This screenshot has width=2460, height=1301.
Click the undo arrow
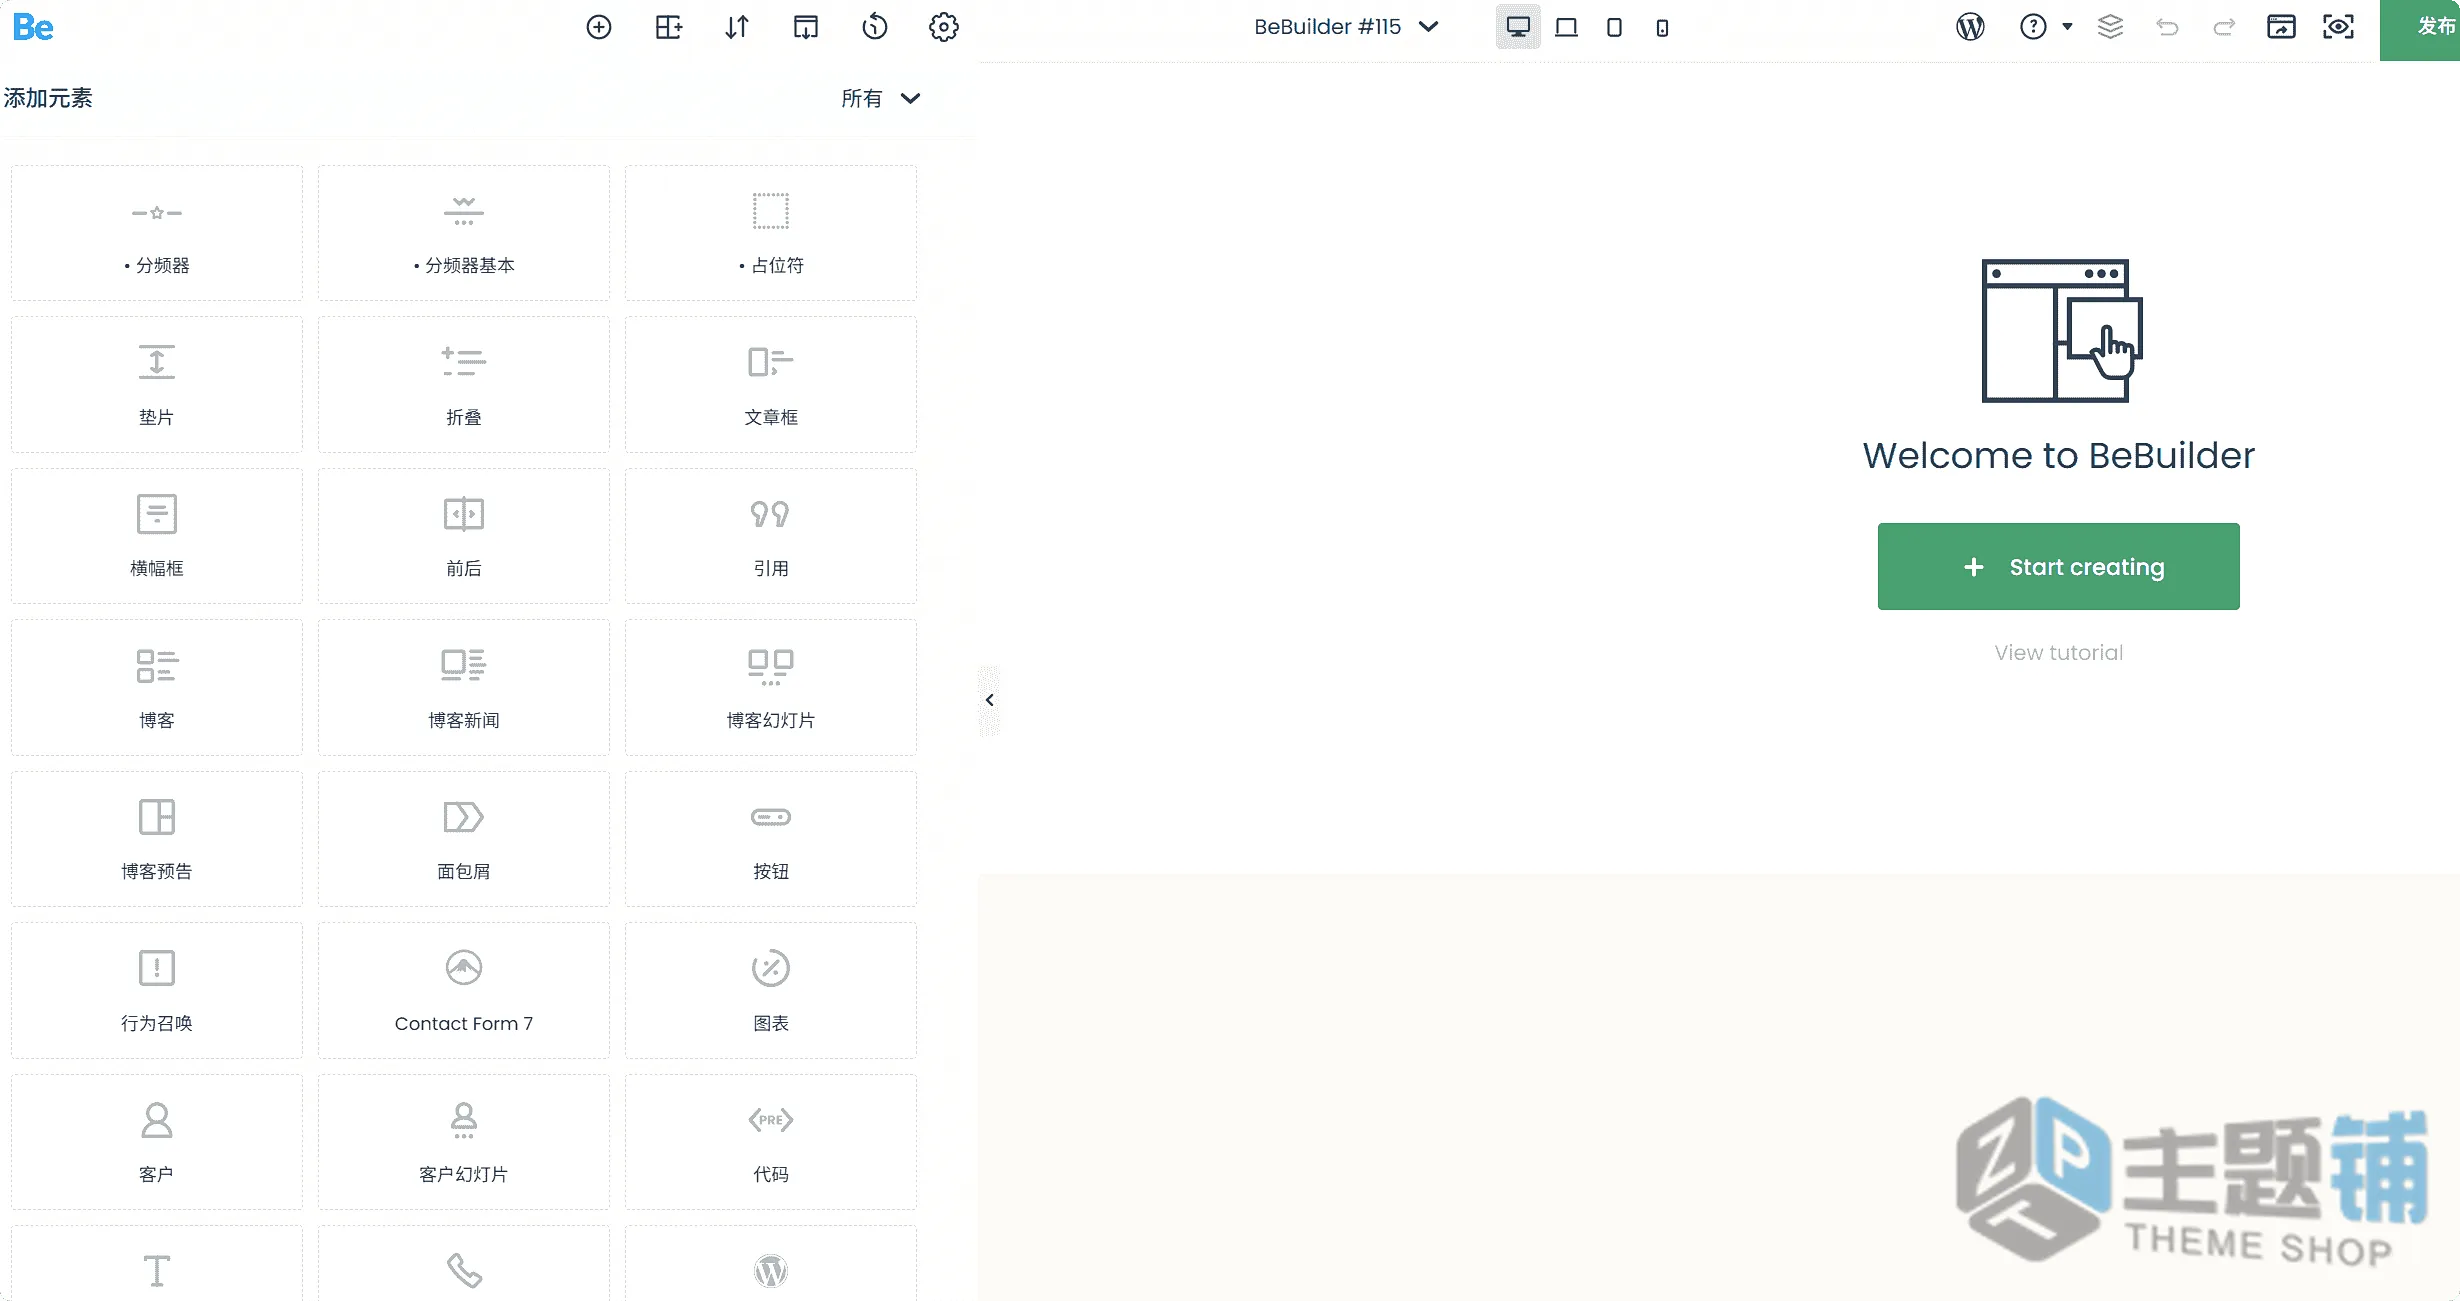click(x=2167, y=27)
